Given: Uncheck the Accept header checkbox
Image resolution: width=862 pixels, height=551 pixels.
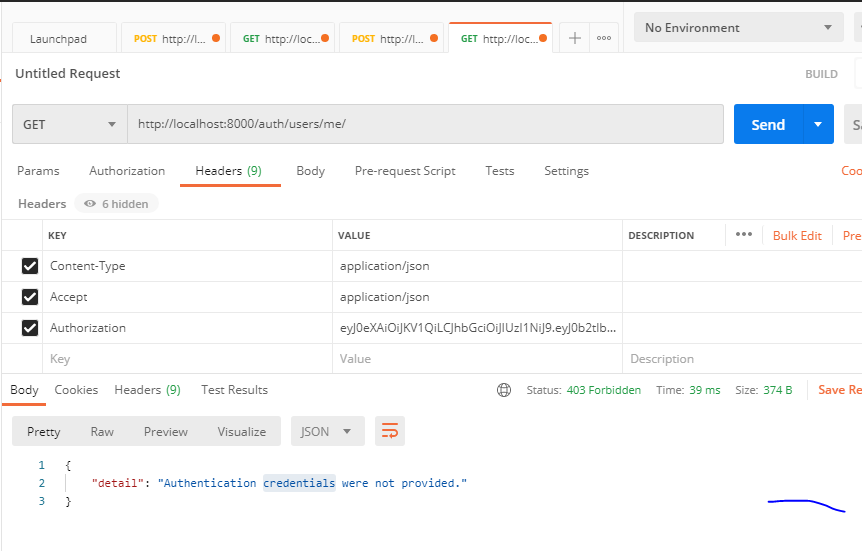Looking at the screenshot, I should pyautogui.click(x=30, y=297).
